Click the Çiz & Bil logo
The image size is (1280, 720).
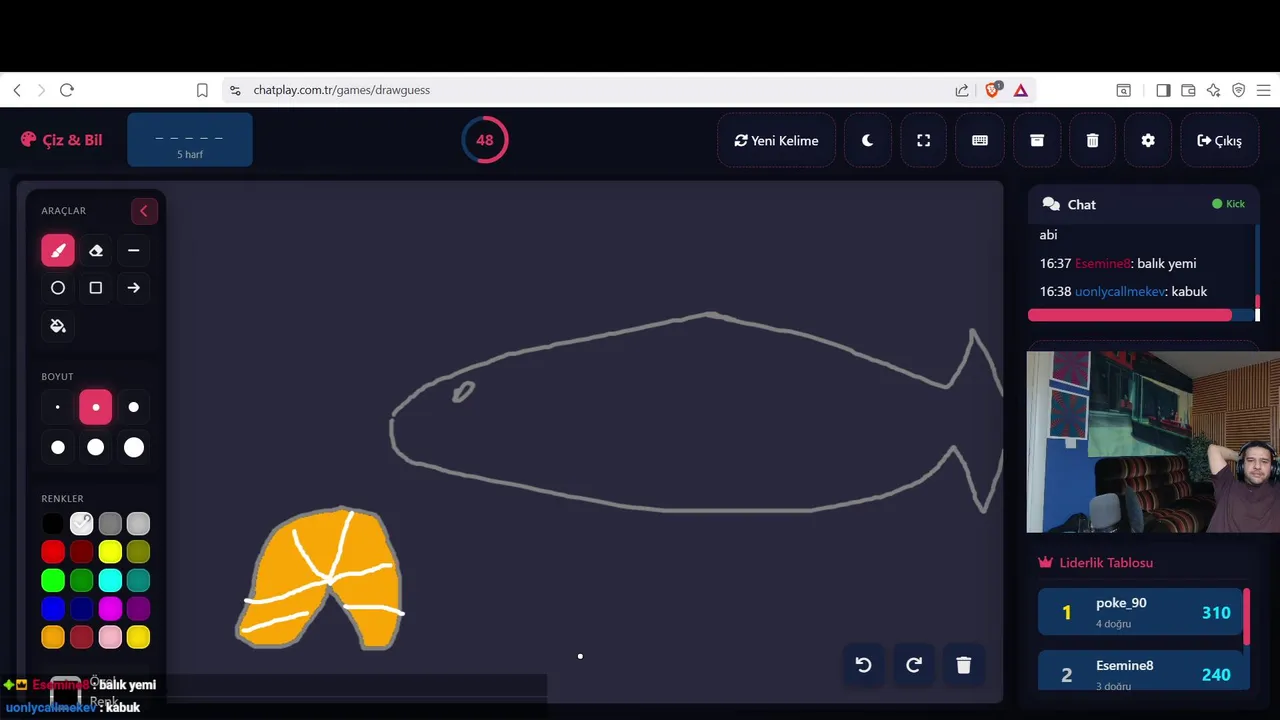tap(61, 140)
